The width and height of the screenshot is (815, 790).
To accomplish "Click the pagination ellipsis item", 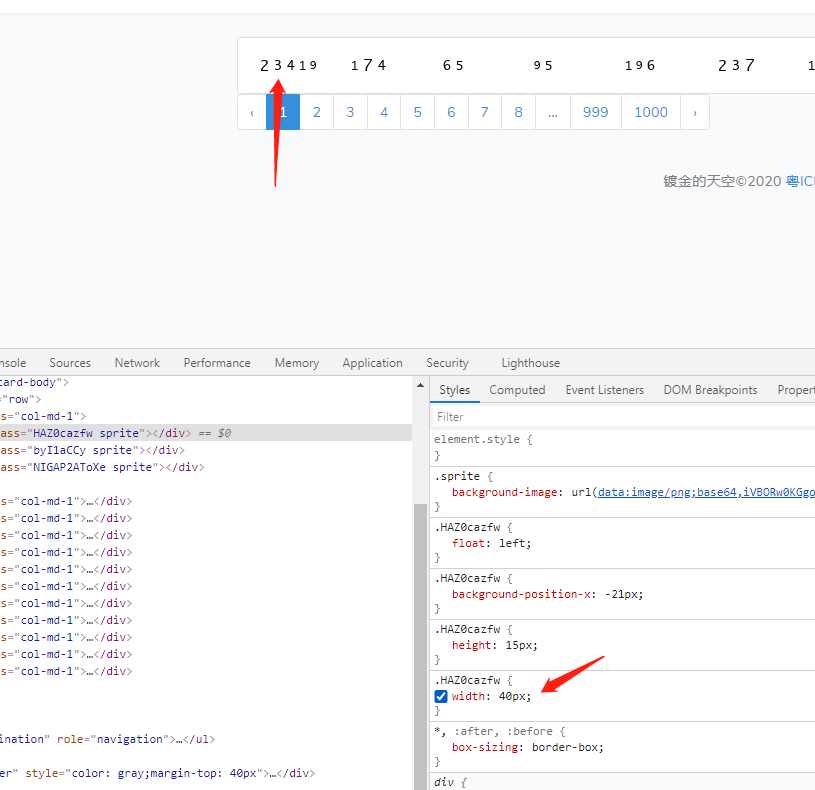I will (x=553, y=112).
